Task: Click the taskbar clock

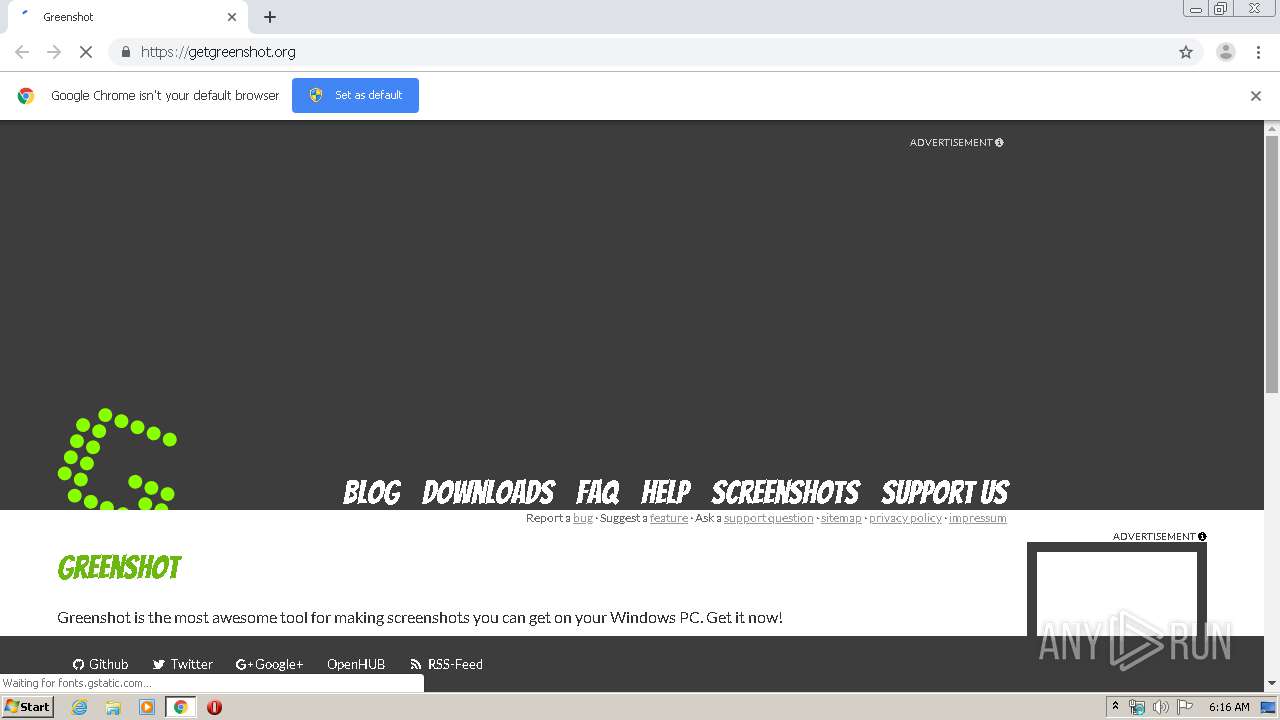Action: click(1229, 707)
